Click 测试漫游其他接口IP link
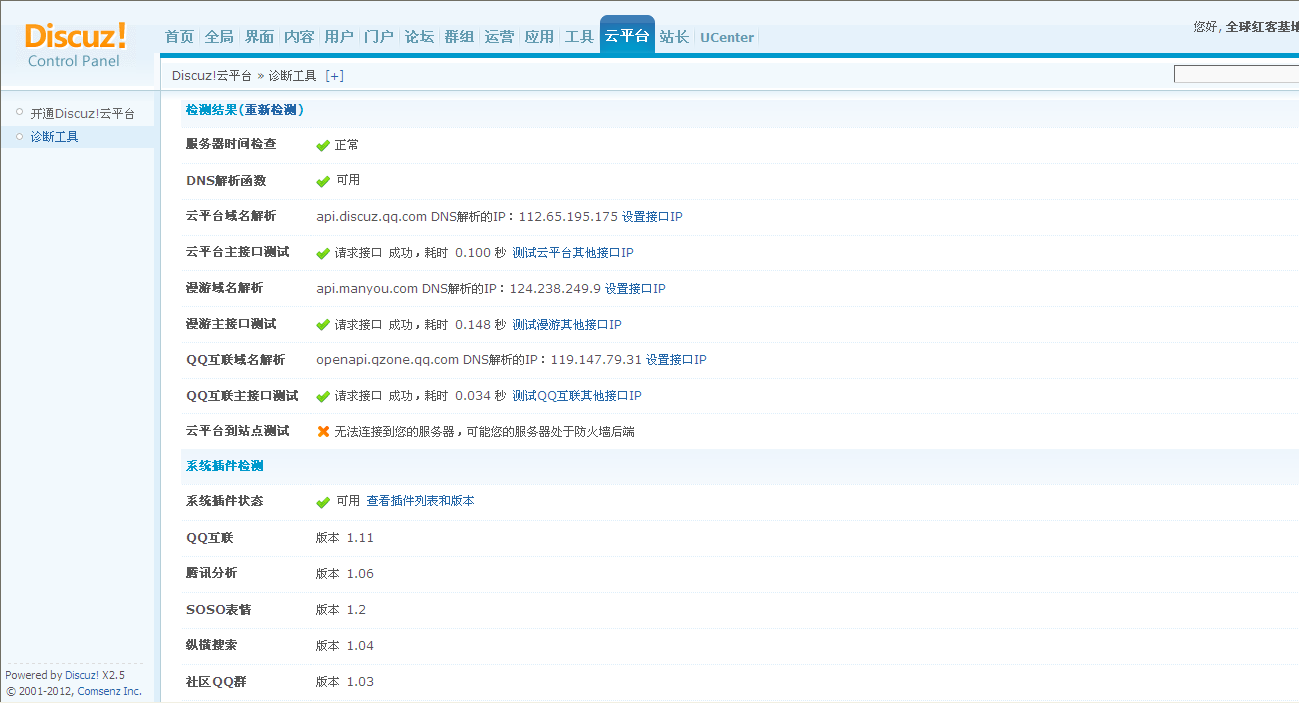1299x703 pixels. (x=567, y=324)
